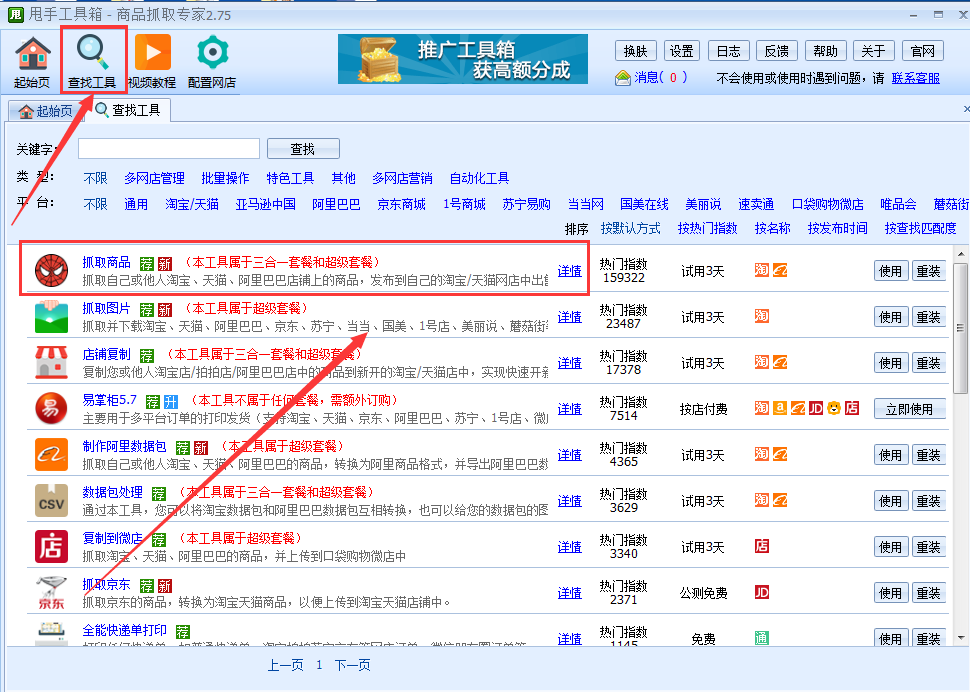Click the shop icon for 店铺复制

click(x=51, y=362)
